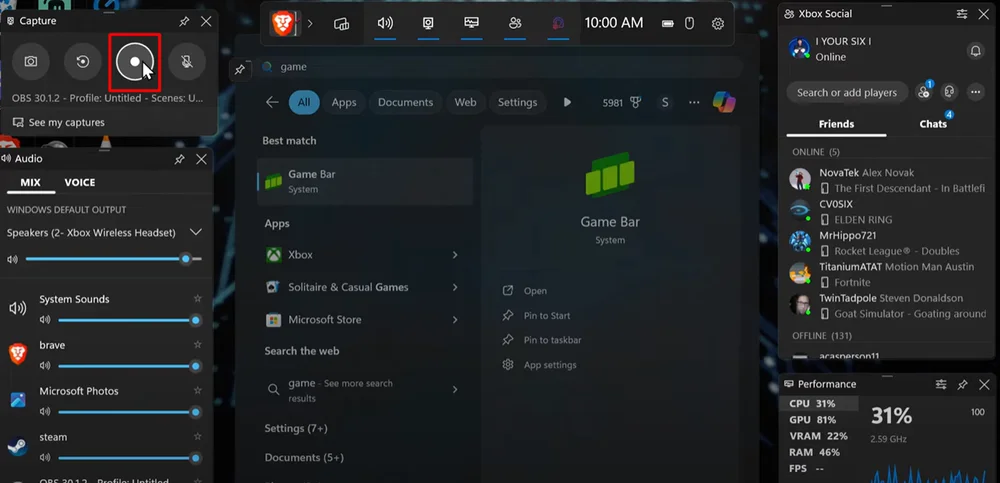This screenshot has width=1000, height=483.
Task: Click the Search or add players field
Action: [x=846, y=92]
